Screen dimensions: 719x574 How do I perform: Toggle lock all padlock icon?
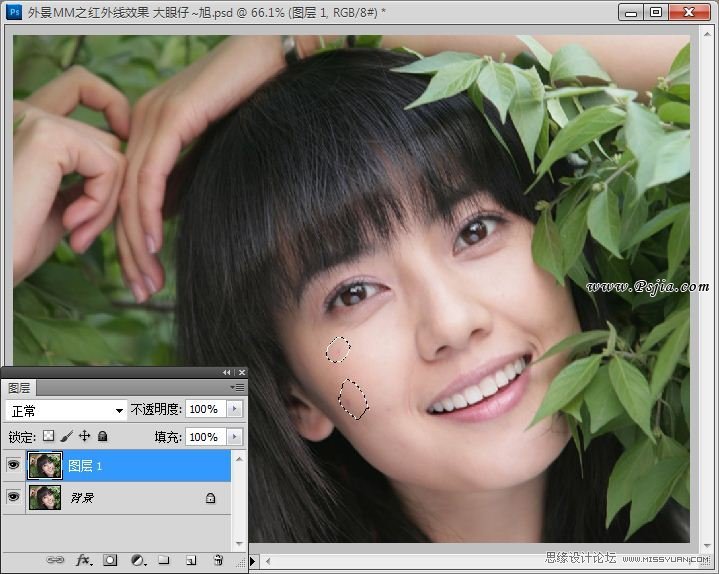103,436
